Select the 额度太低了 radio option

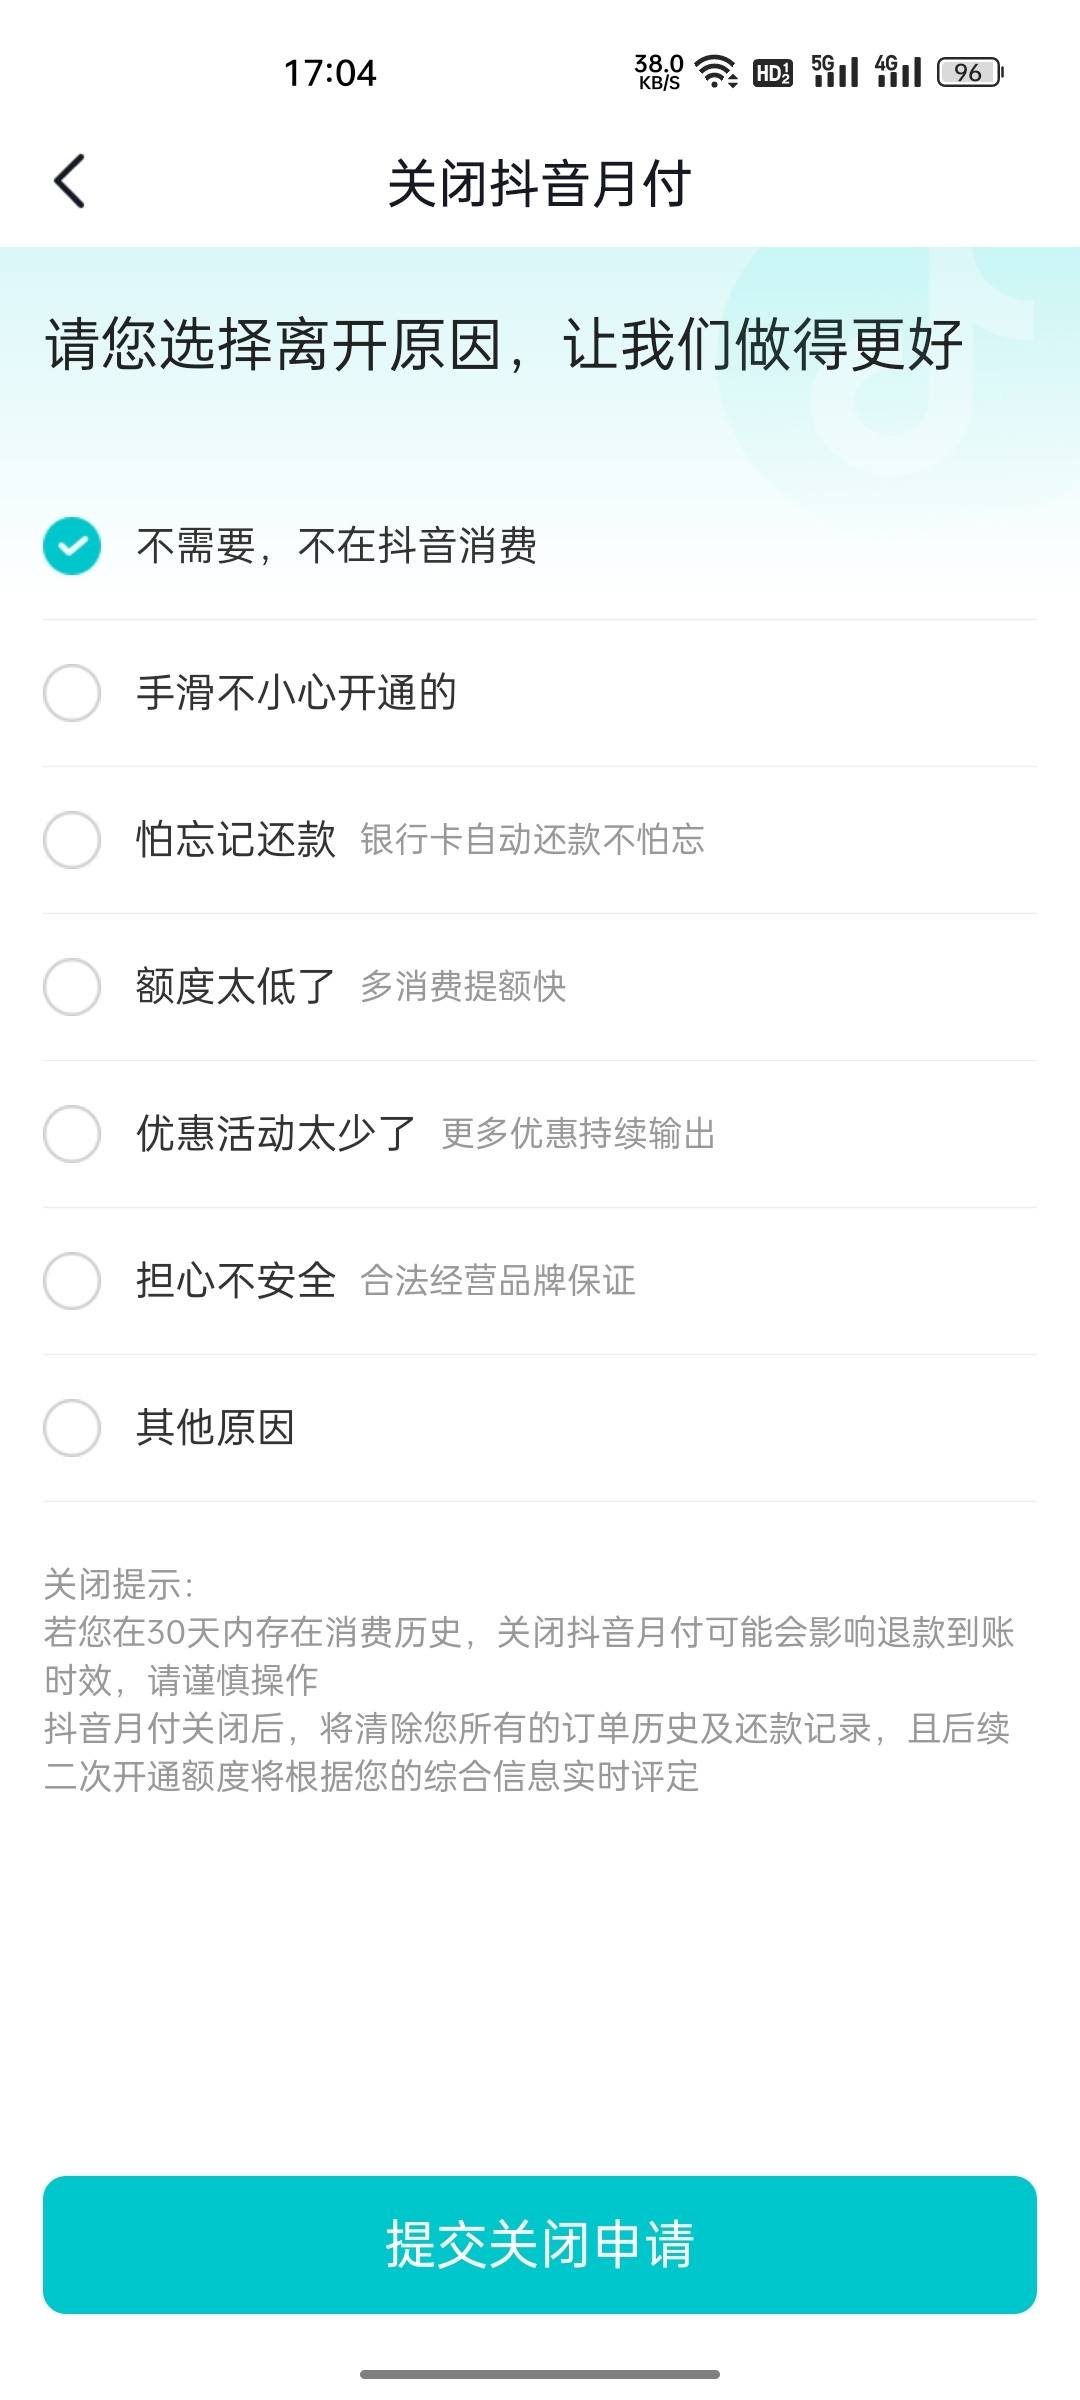point(72,986)
